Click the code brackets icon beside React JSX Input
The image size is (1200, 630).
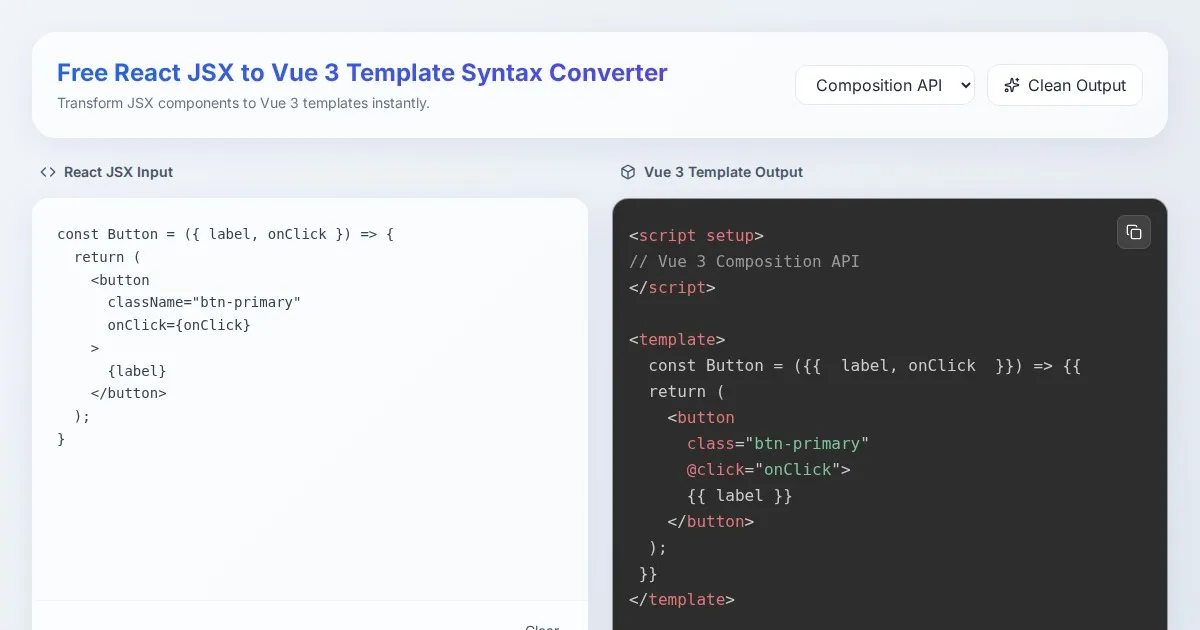point(48,172)
